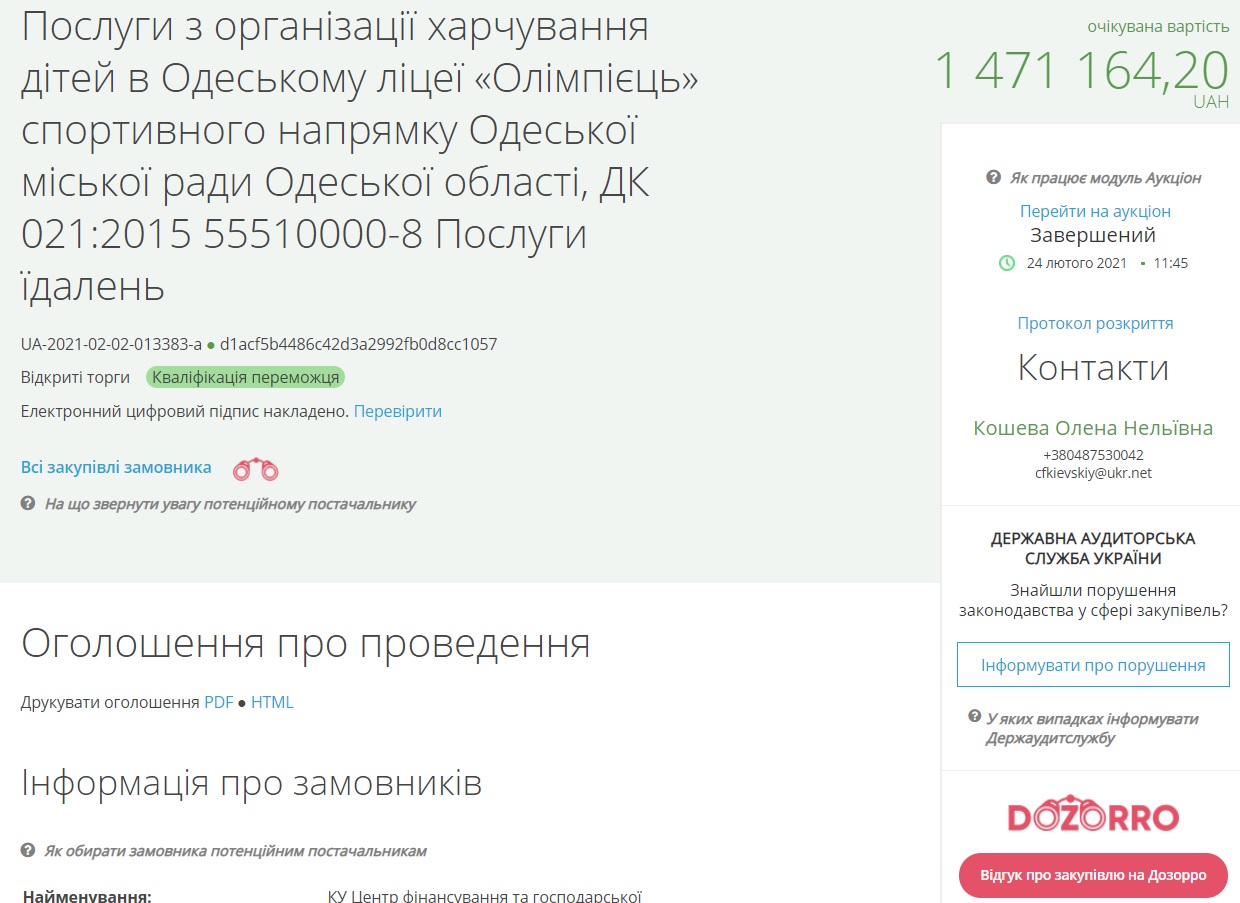
Task: Download announcement as PDF
Action: [x=218, y=702]
